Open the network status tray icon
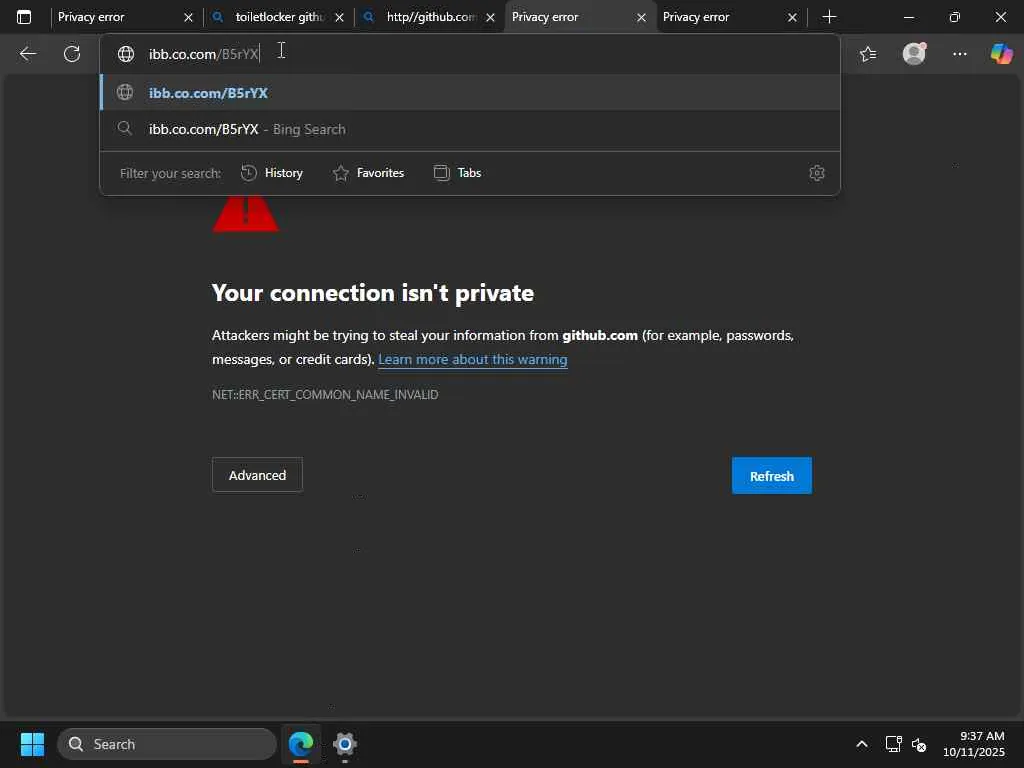 coord(893,744)
